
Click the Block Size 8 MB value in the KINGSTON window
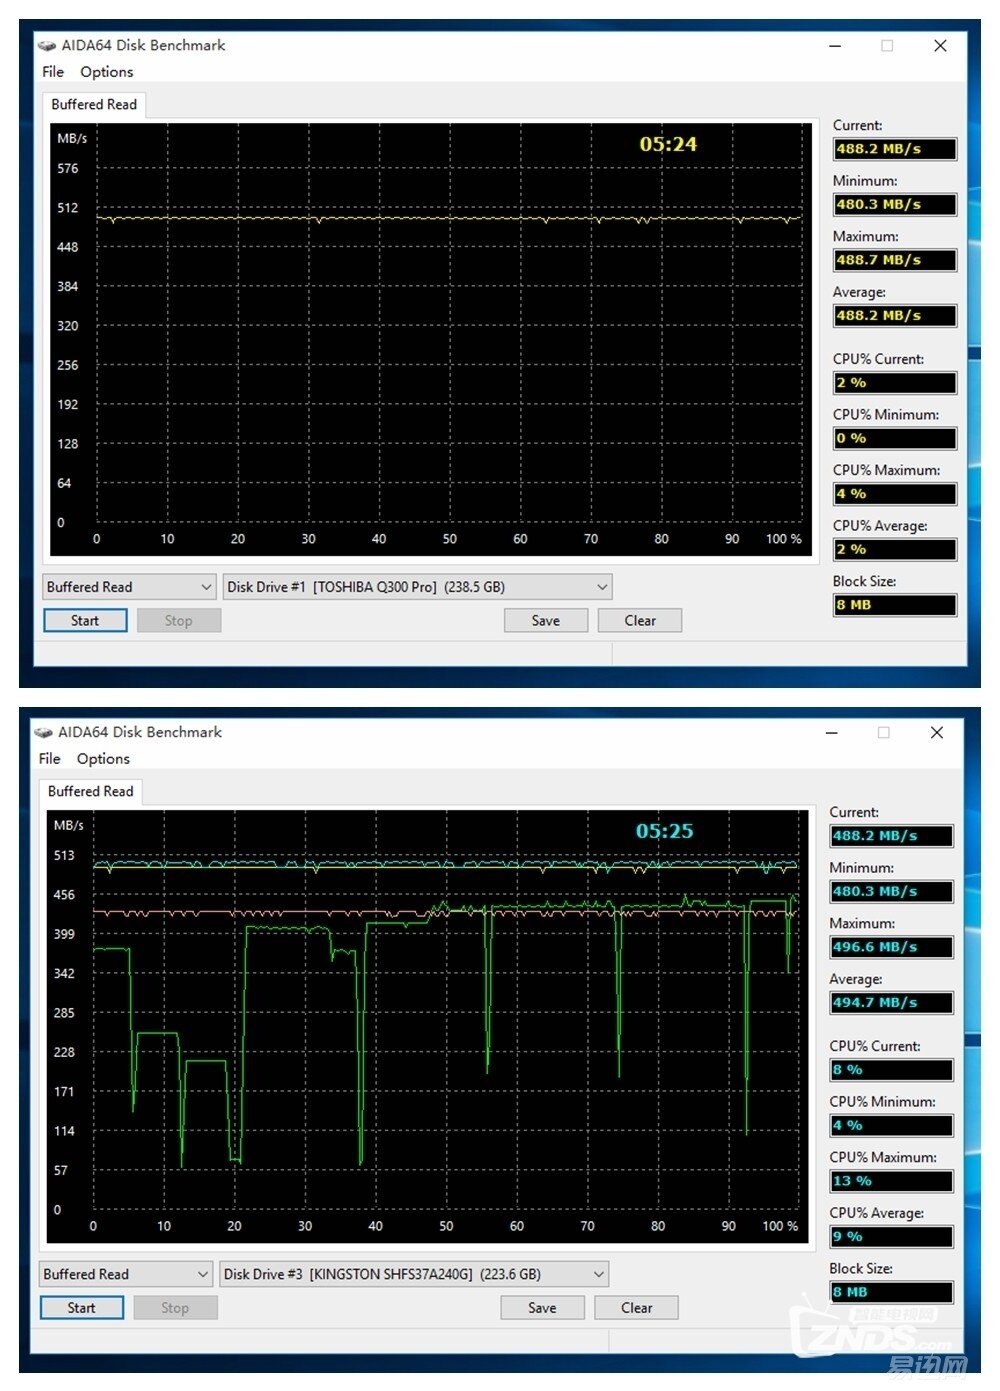pos(891,1292)
